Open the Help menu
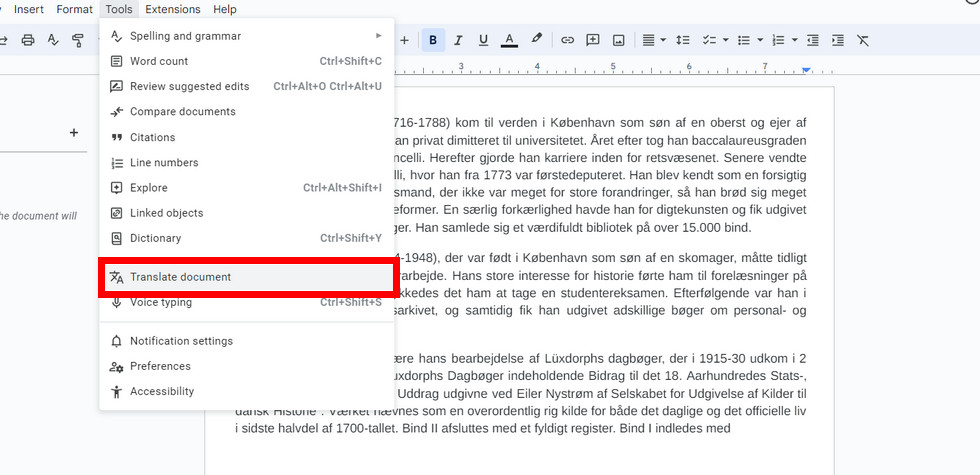980x475 pixels. (224, 9)
